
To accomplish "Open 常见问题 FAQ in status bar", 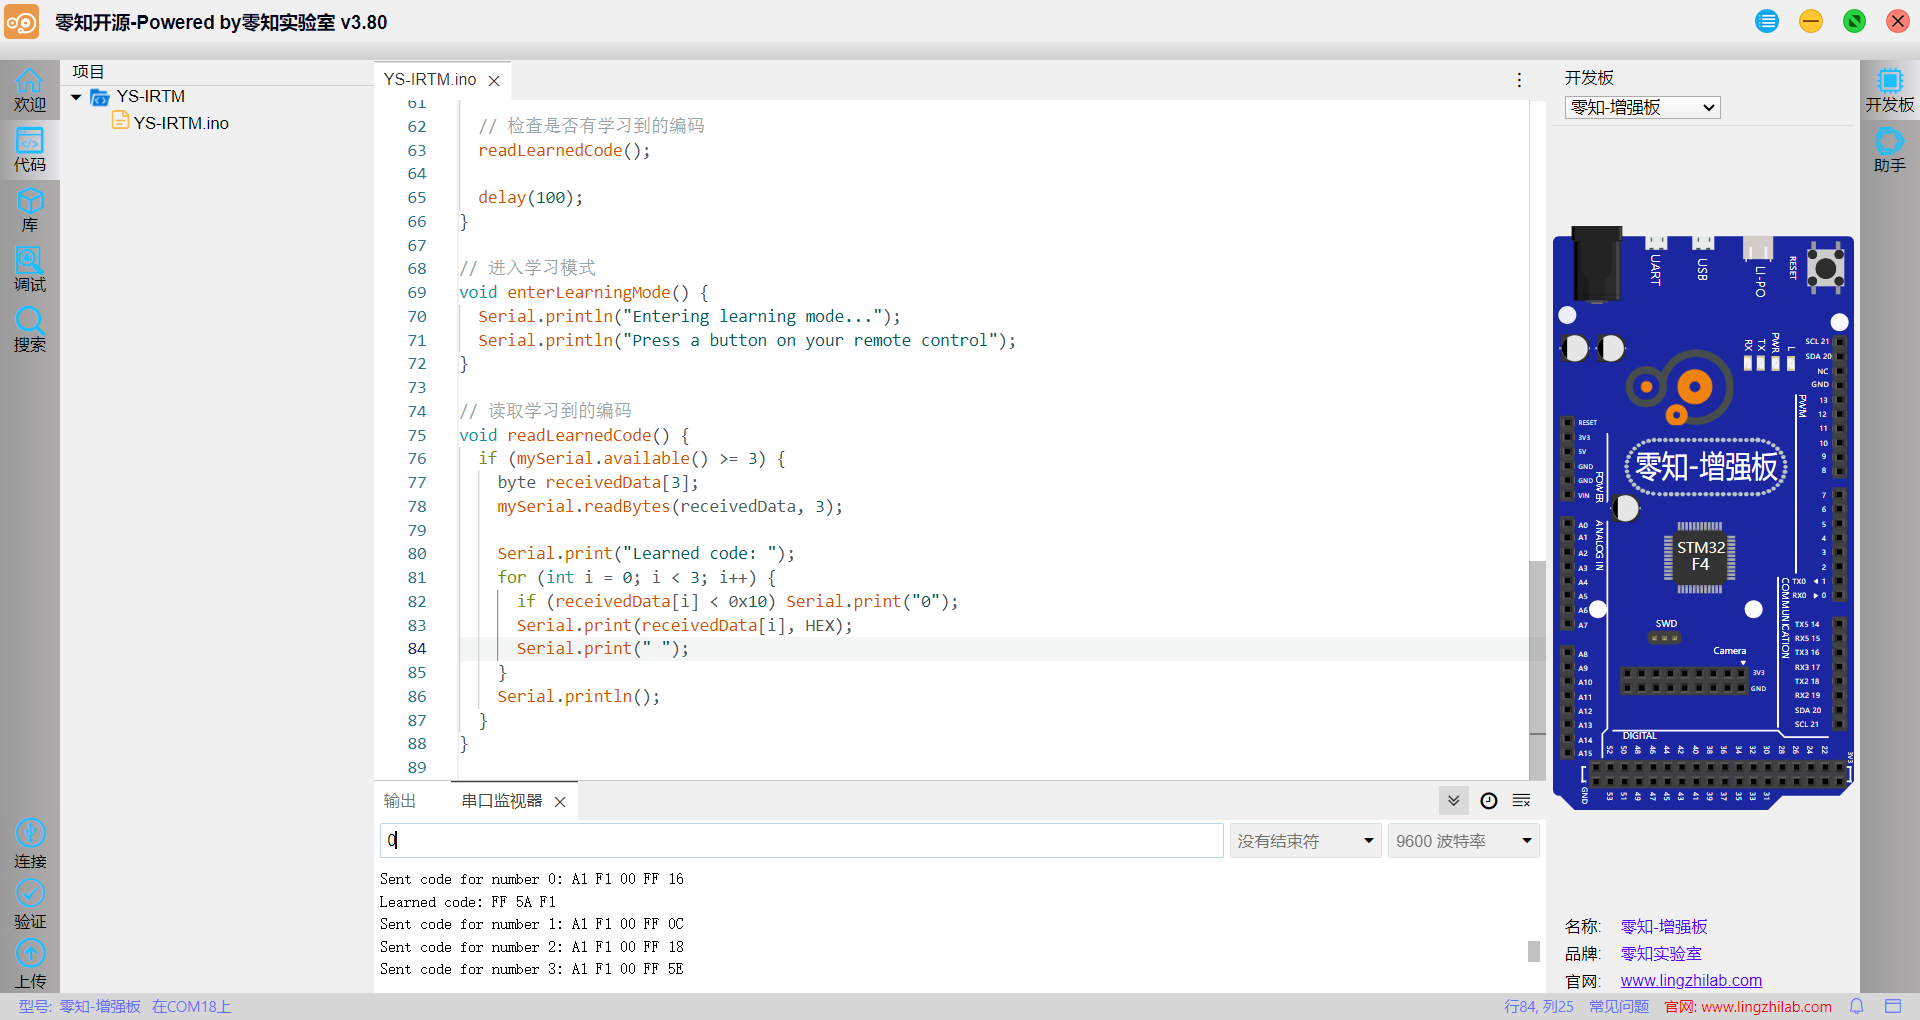I will [x=1619, y=1007].
